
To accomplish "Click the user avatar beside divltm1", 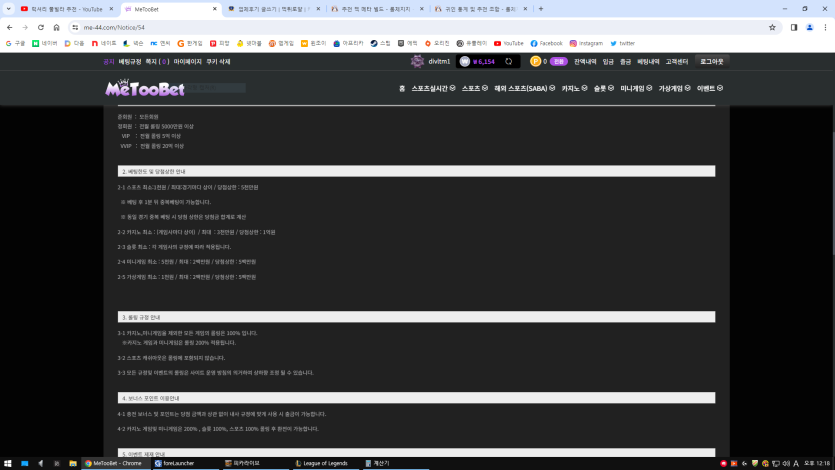I will coord(417,61).
